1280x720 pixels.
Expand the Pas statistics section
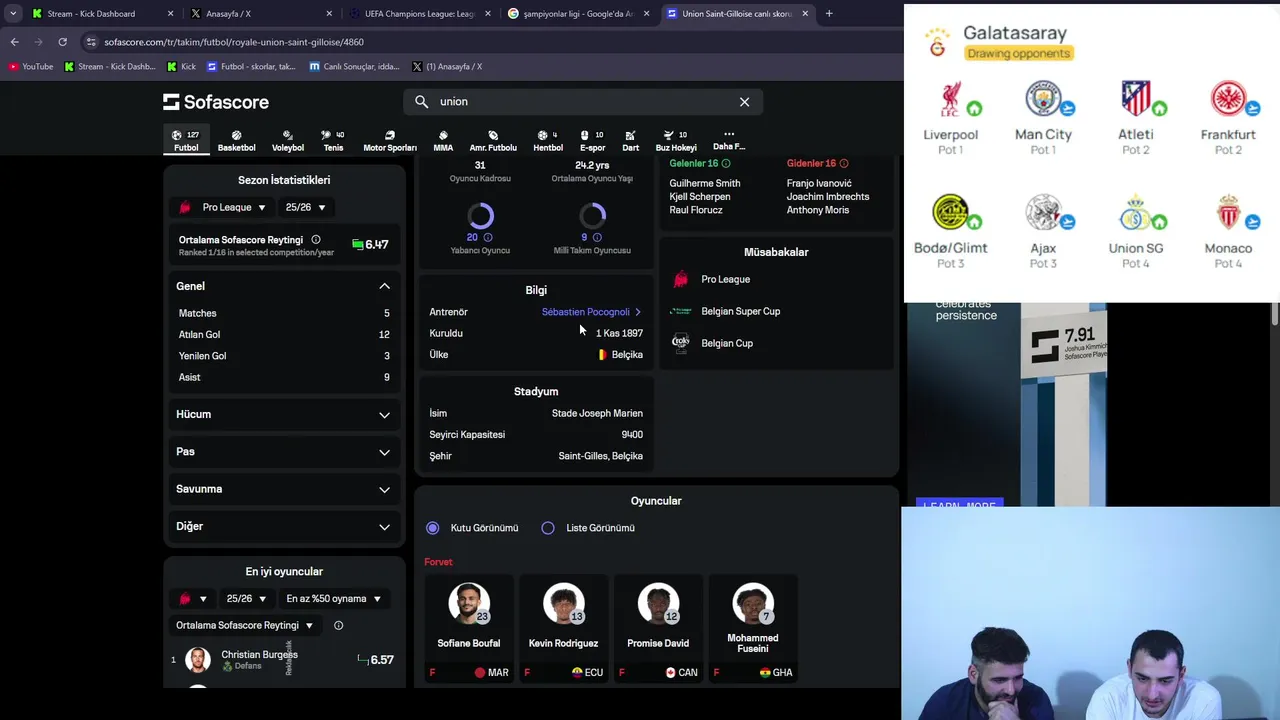point(284,452)
